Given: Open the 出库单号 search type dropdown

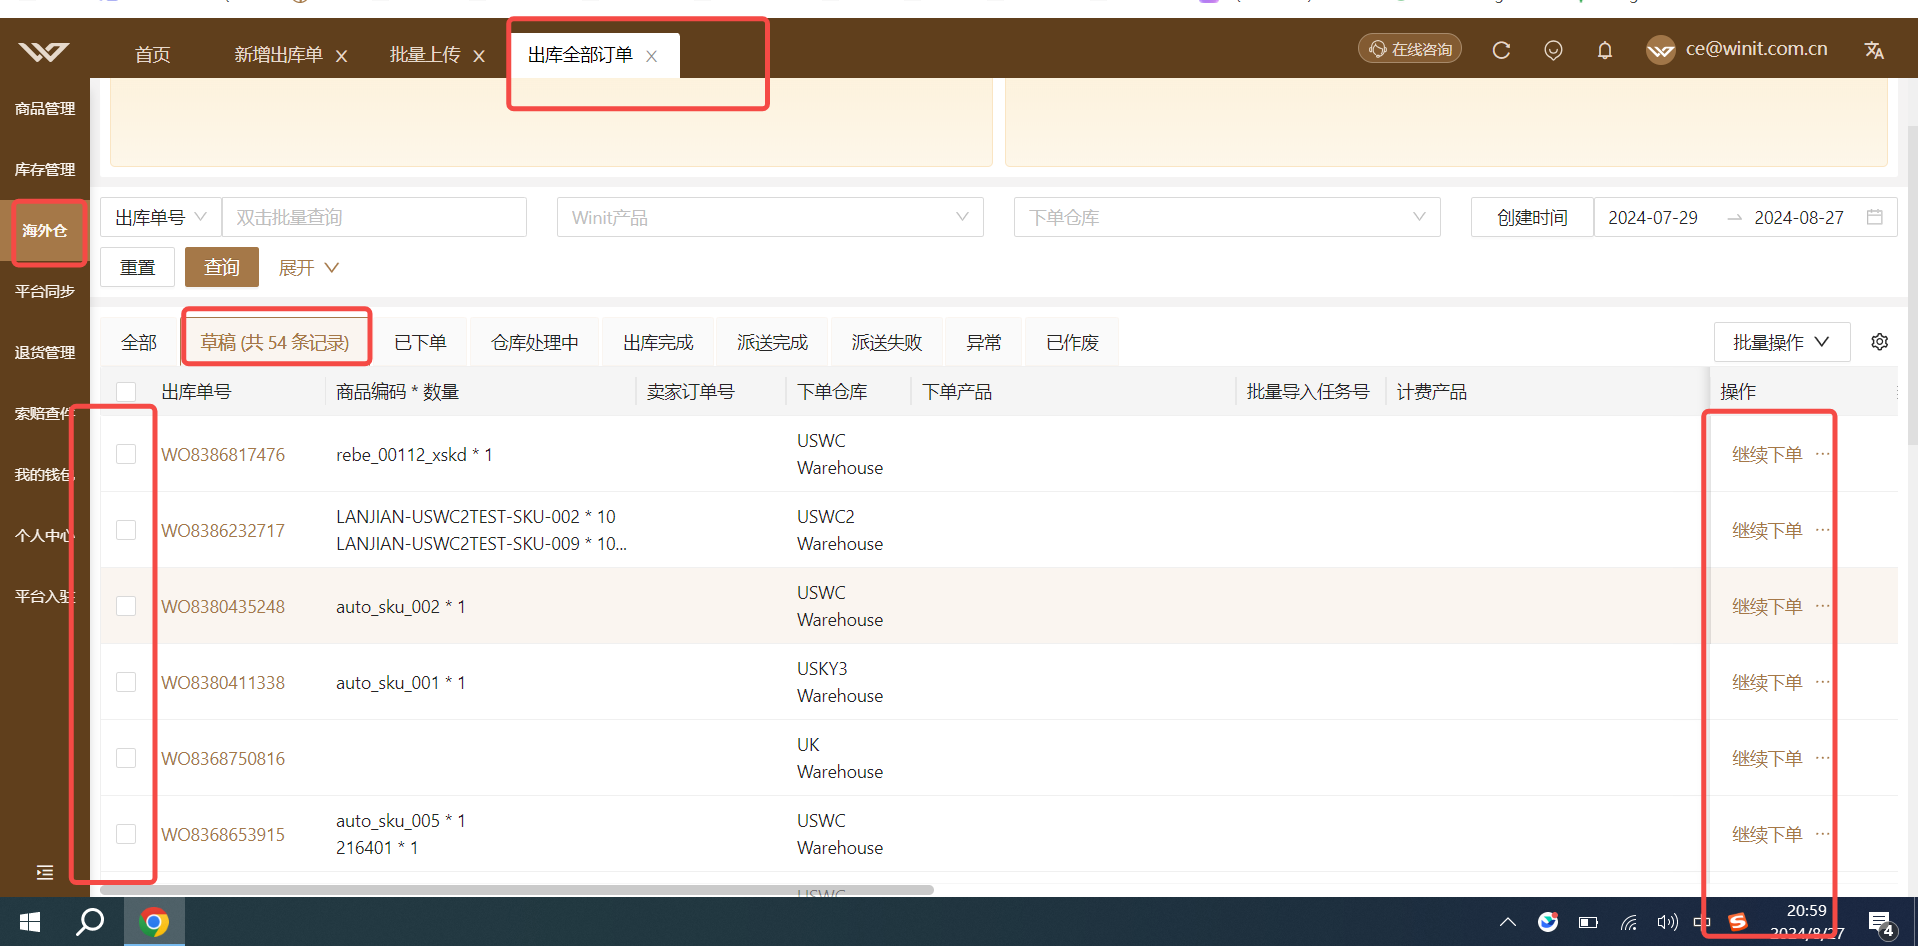Looking at the screenshot, I should [x=161, y=217].
